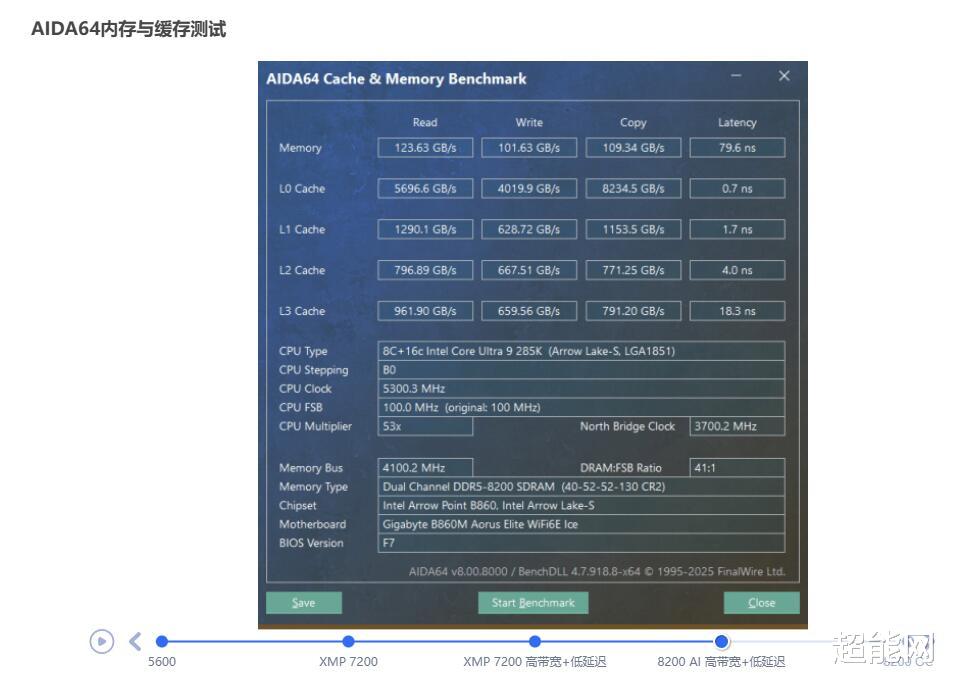Click L3 Cache Latency value 18.3 ns

coord(737,311)
